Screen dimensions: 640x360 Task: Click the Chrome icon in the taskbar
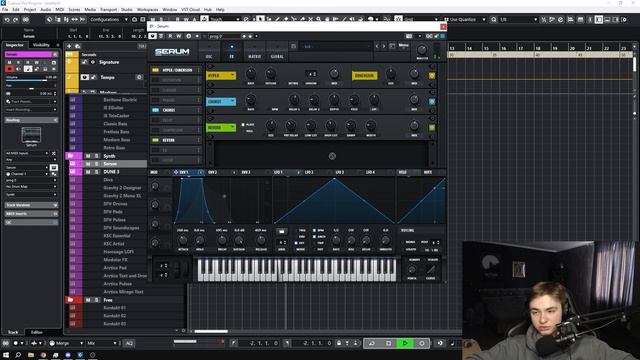pos(43,355)
